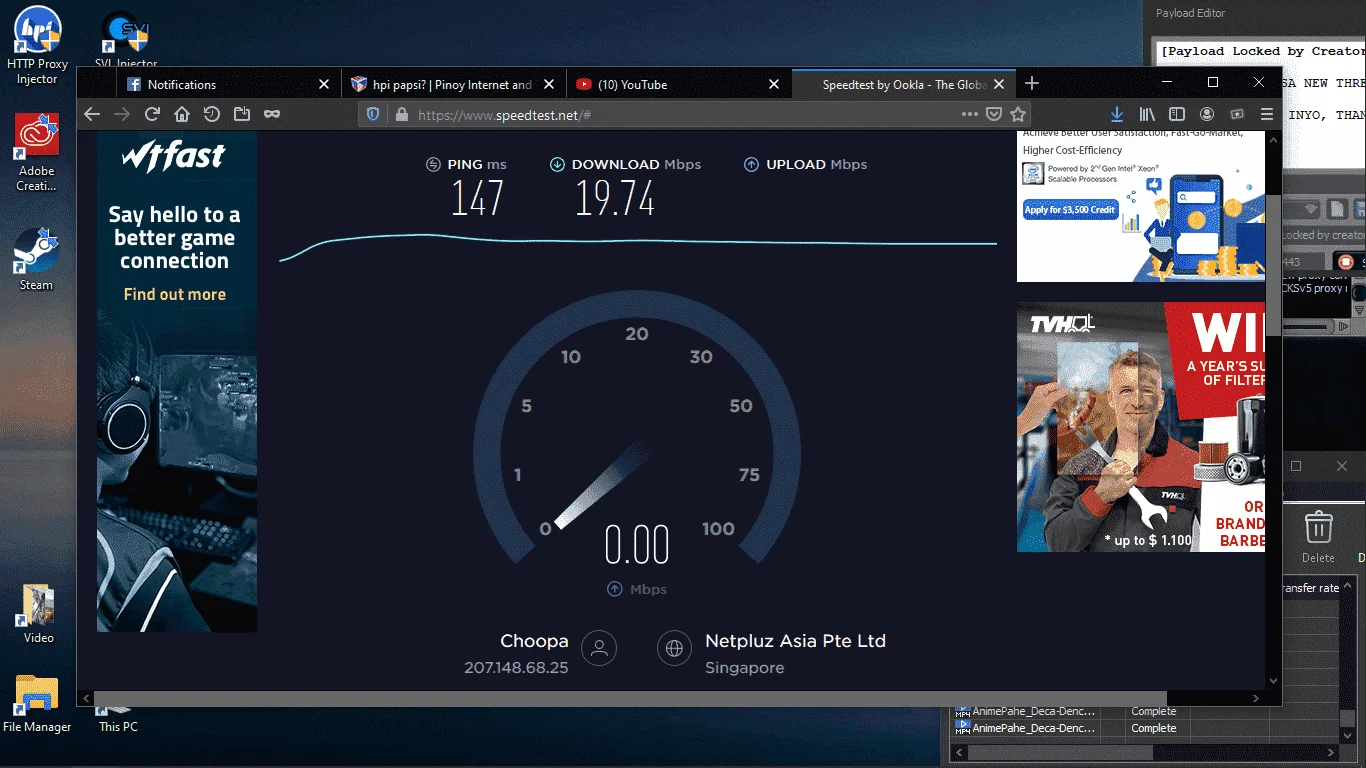
Task: Click the 147 ping result
Action: tap(477, 199)
